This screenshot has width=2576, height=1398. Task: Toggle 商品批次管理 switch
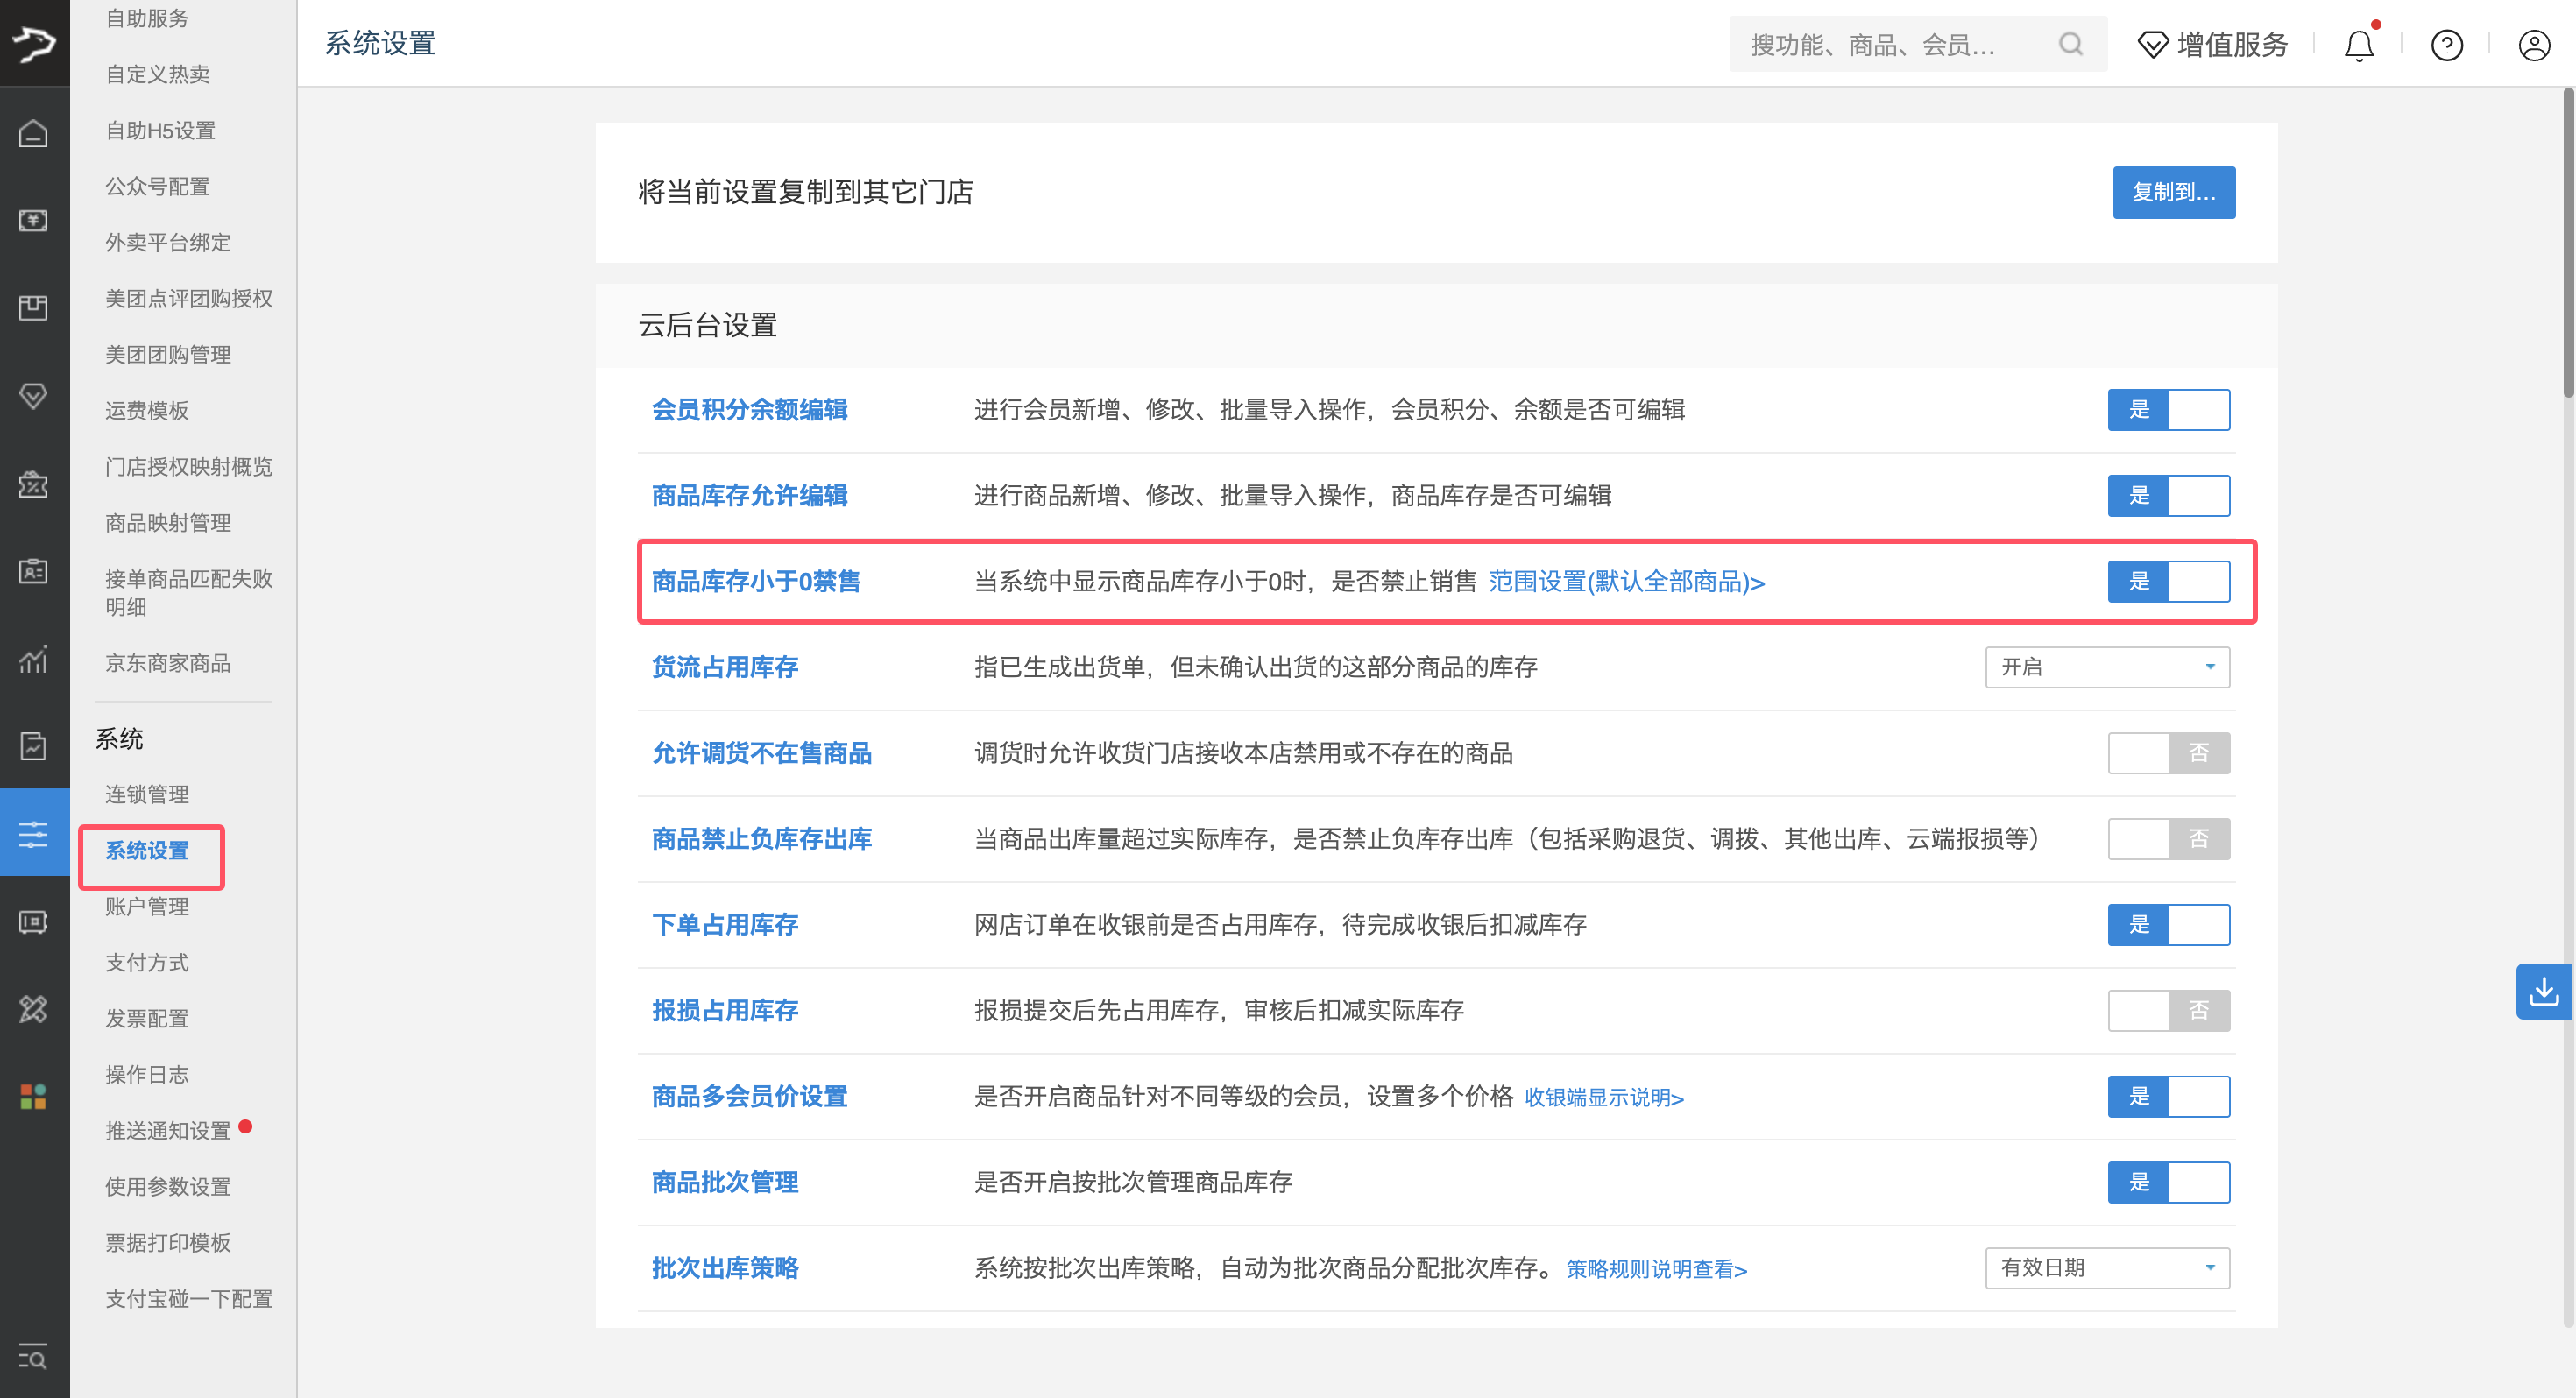click(2168, 1183)
